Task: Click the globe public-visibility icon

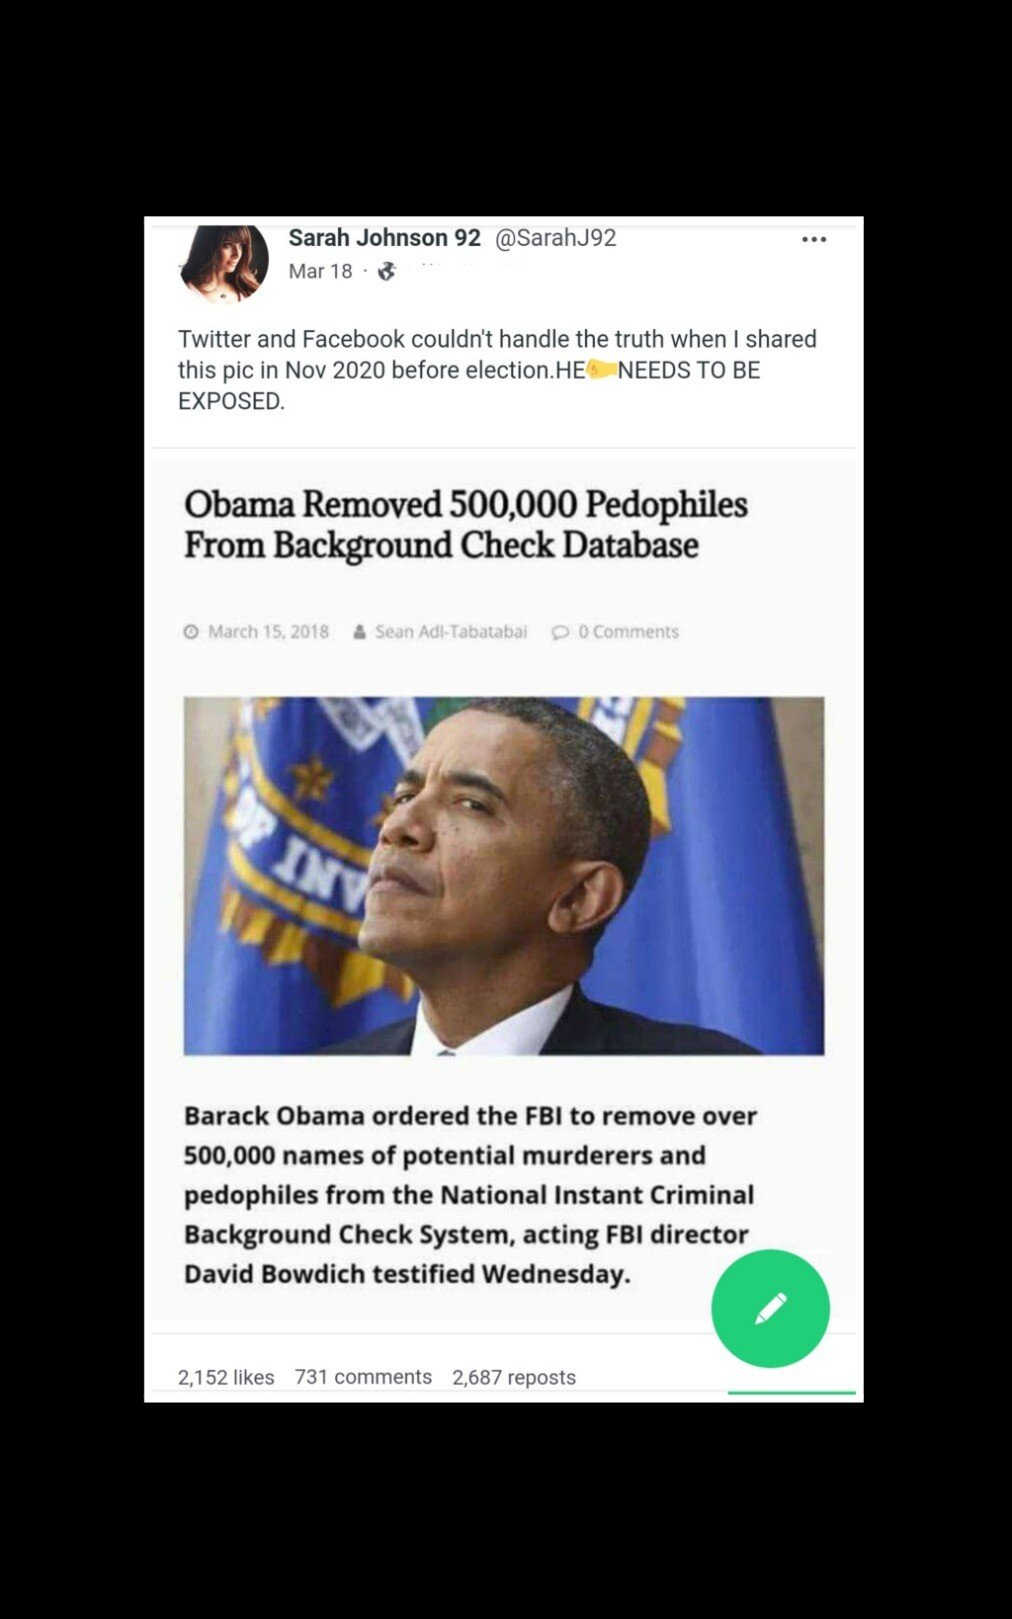Action: tap(387, 271)
